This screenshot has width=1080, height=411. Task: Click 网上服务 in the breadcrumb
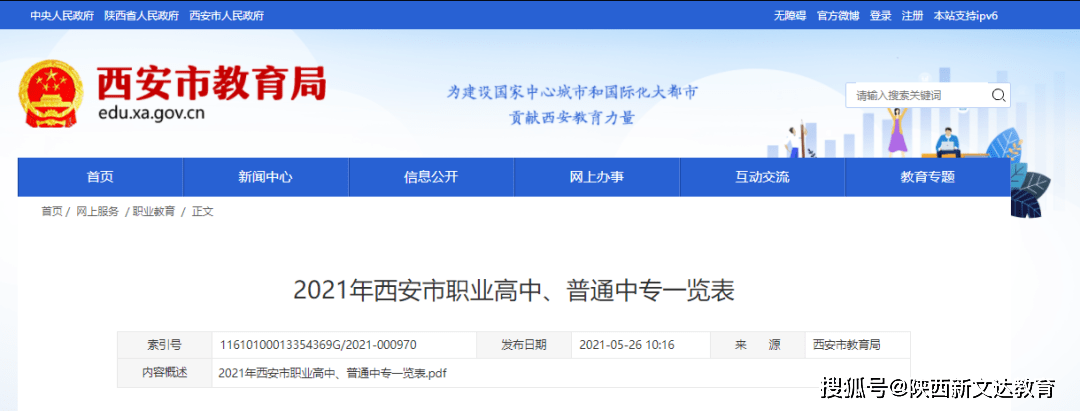pyautogui.click(x=98, y=212)
